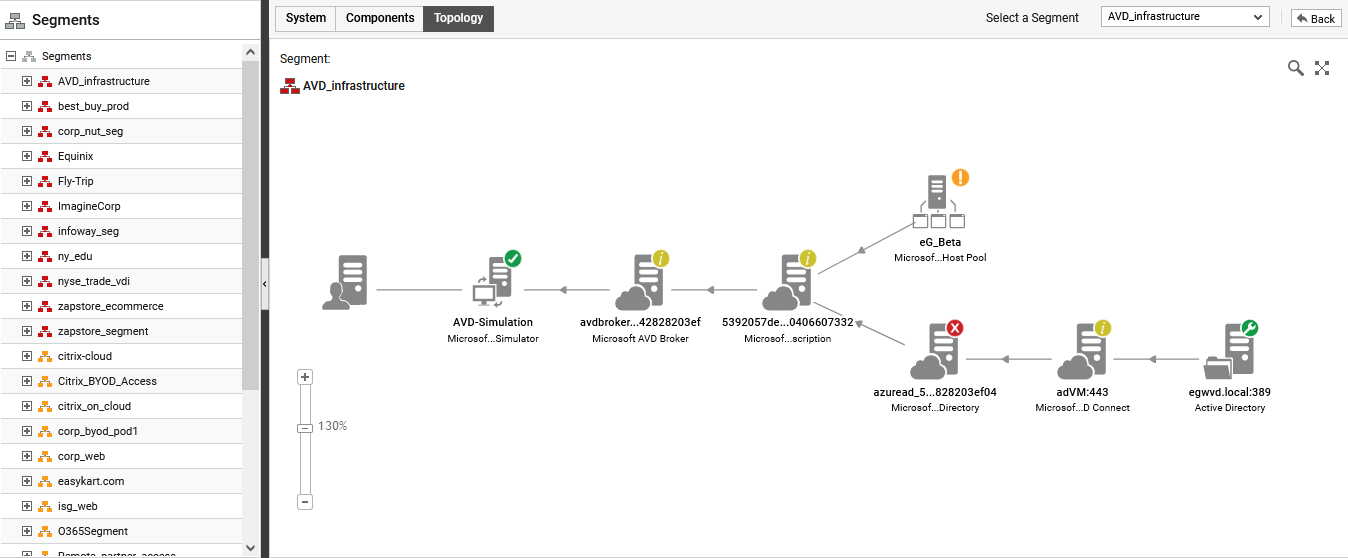
Task: Click the red segment icon beside ny_edu
Action: (x=44, y=256)
